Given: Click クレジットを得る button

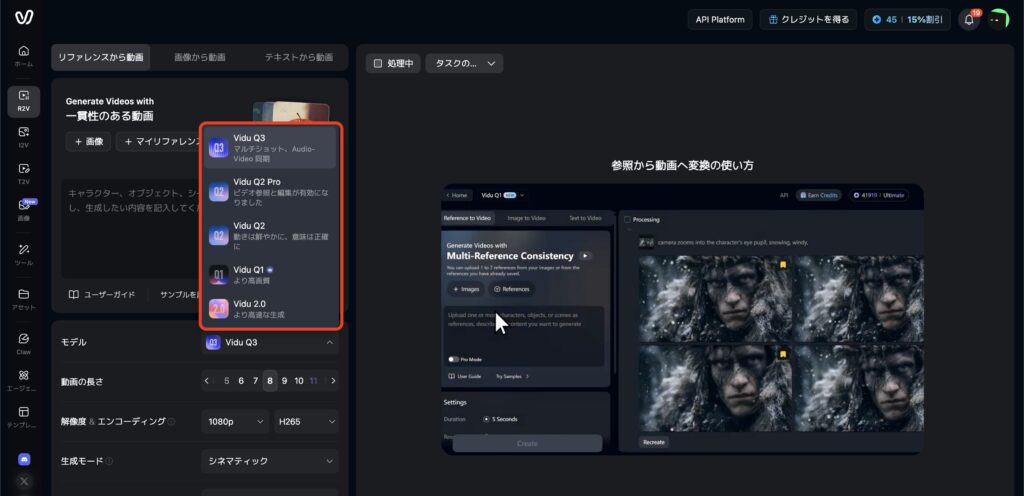Looking at the screenshot, I should click(x=808, y=20).
